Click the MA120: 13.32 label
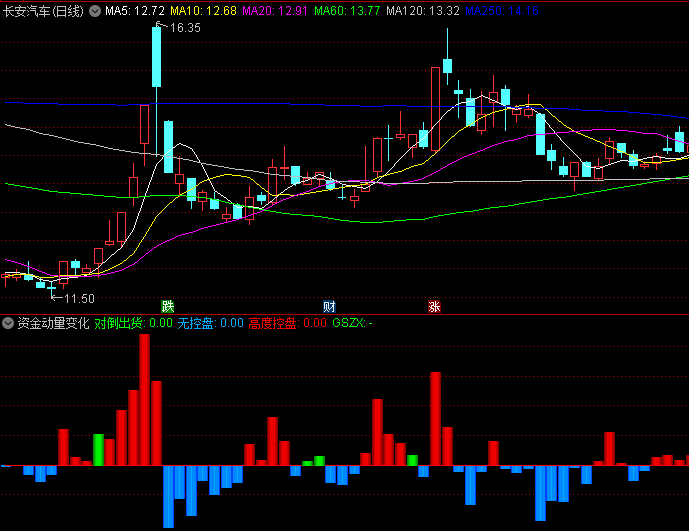Image resolution: width=689 pixels, height=531 pixels. point(423,11)
